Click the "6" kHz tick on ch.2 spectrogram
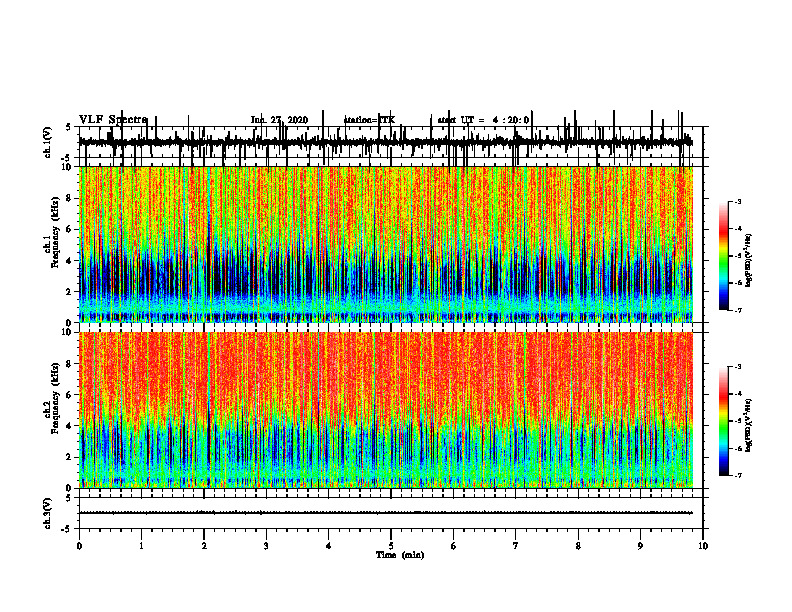792x612 pixels. pyautogui.click(x=70, y=395)
